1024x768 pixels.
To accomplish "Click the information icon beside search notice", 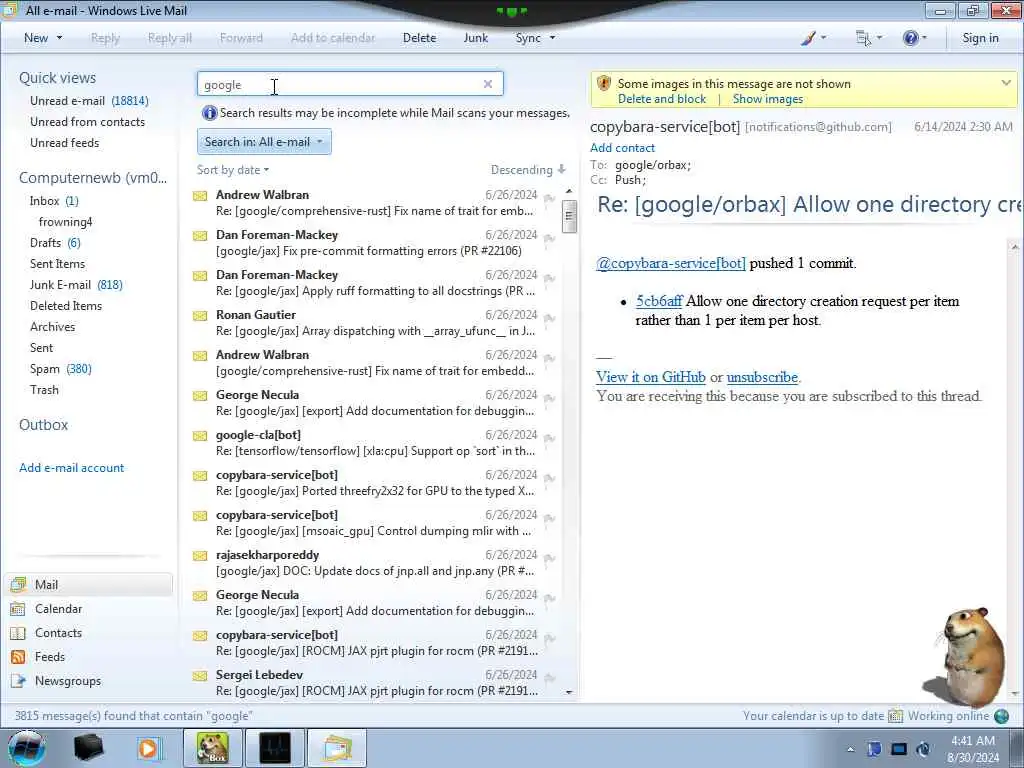I will pyautogui.click(x=210, y=113).
